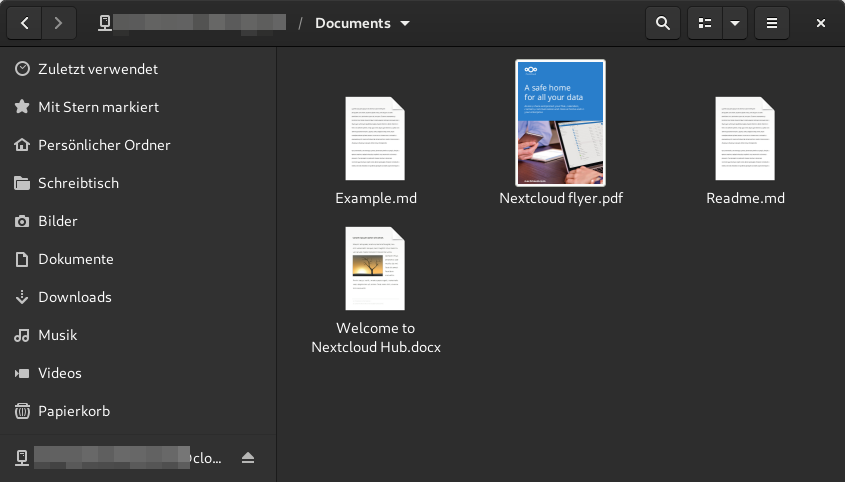Click the star icon for Mit Stern markiert

[x=22, y=107]
